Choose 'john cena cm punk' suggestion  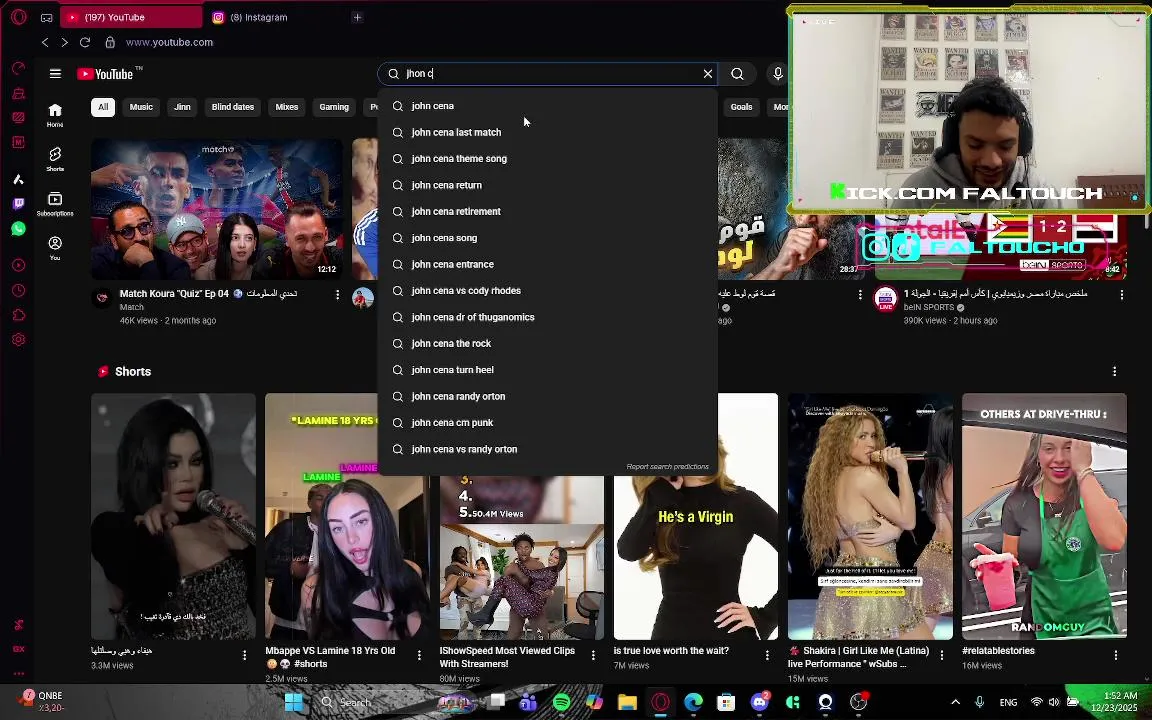[x=547, y=423]
